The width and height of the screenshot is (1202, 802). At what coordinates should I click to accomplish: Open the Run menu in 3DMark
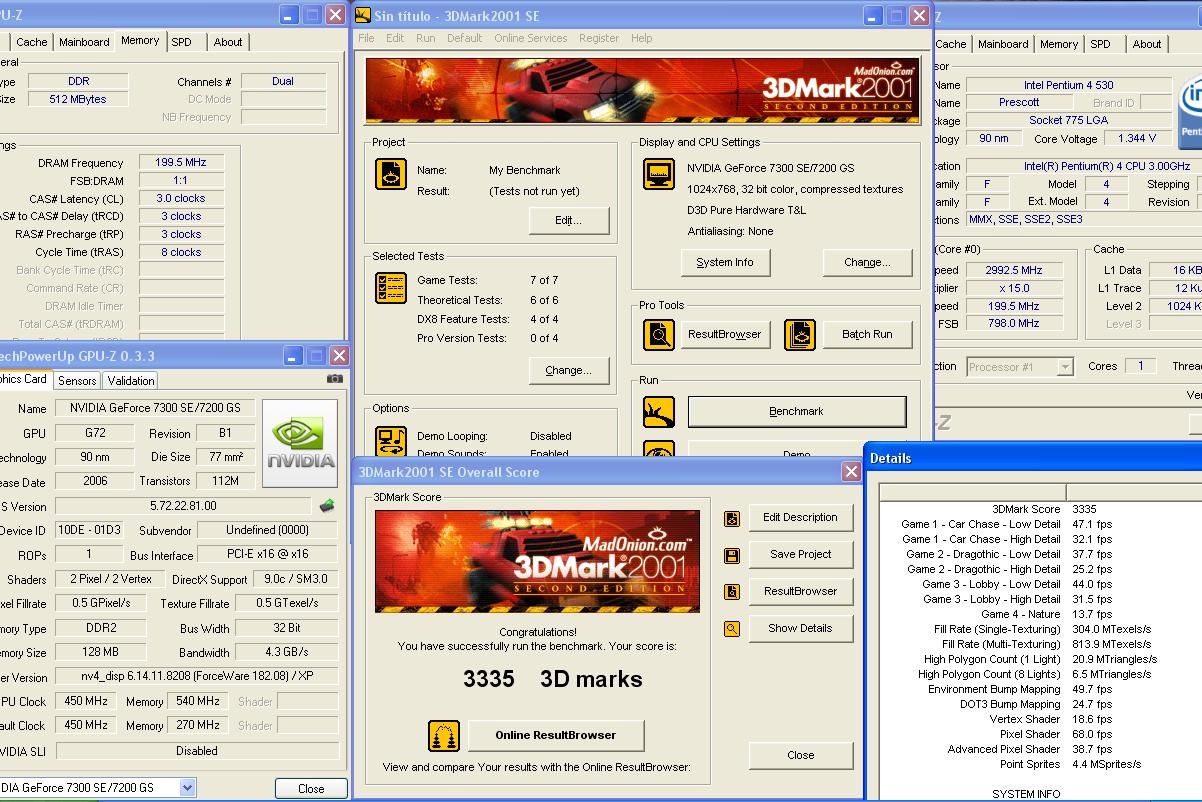426,38
